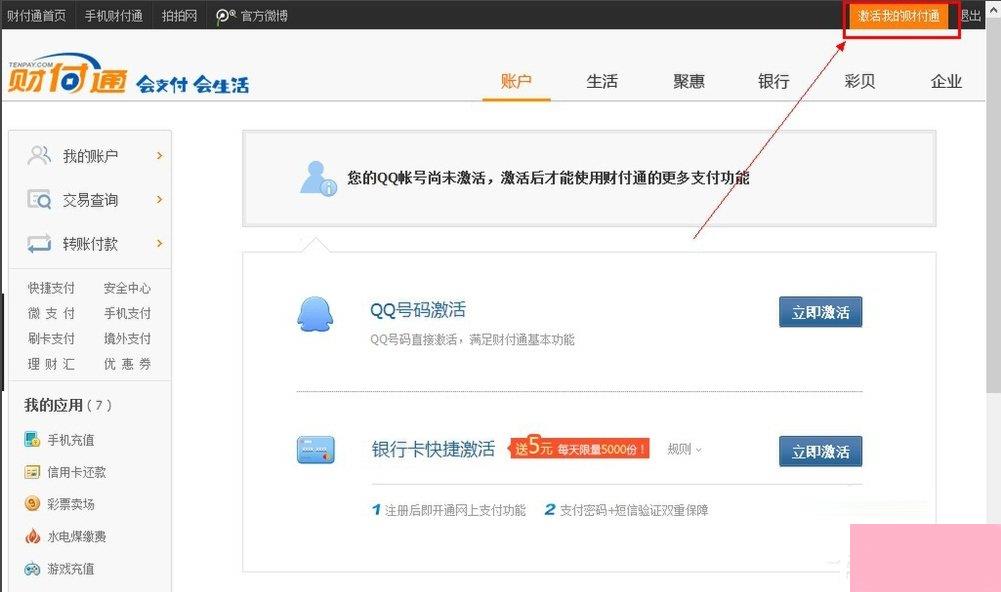Click the 退出 link

971,16
